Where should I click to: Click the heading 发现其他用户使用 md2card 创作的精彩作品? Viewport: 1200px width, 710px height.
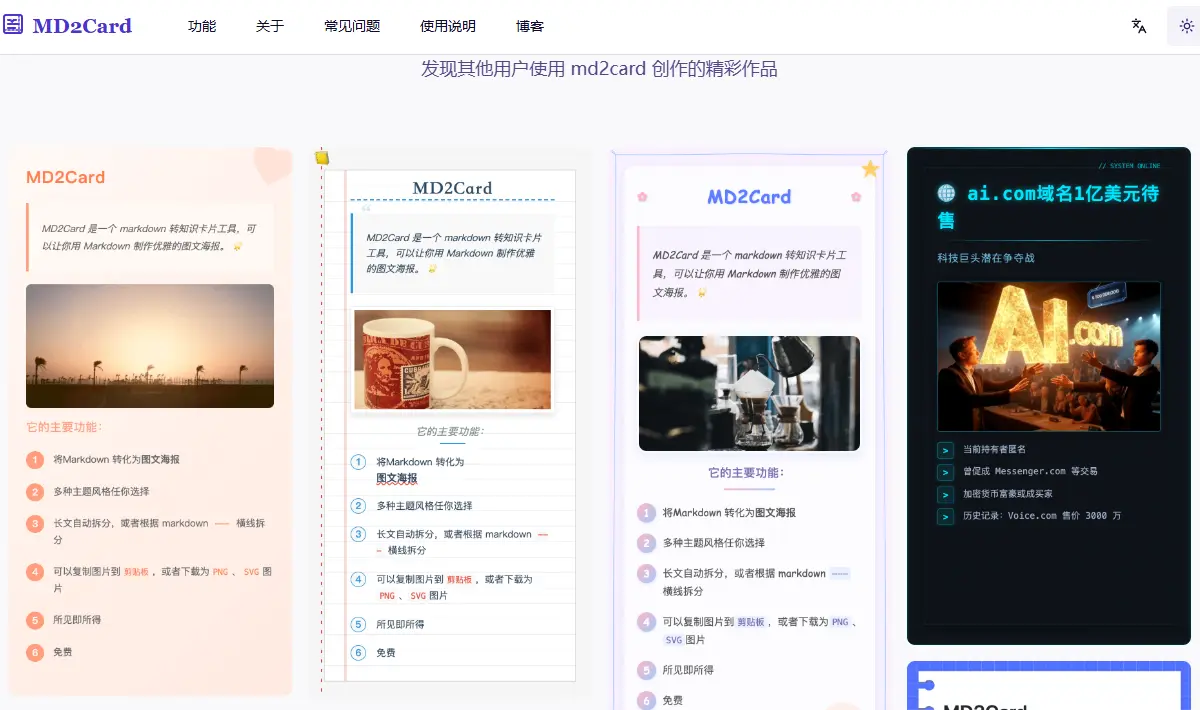(x=599, y=69)
